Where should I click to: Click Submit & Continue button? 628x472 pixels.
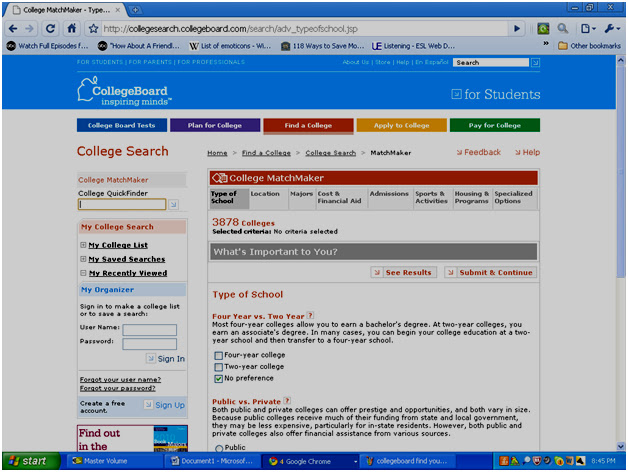pos(491,272)
